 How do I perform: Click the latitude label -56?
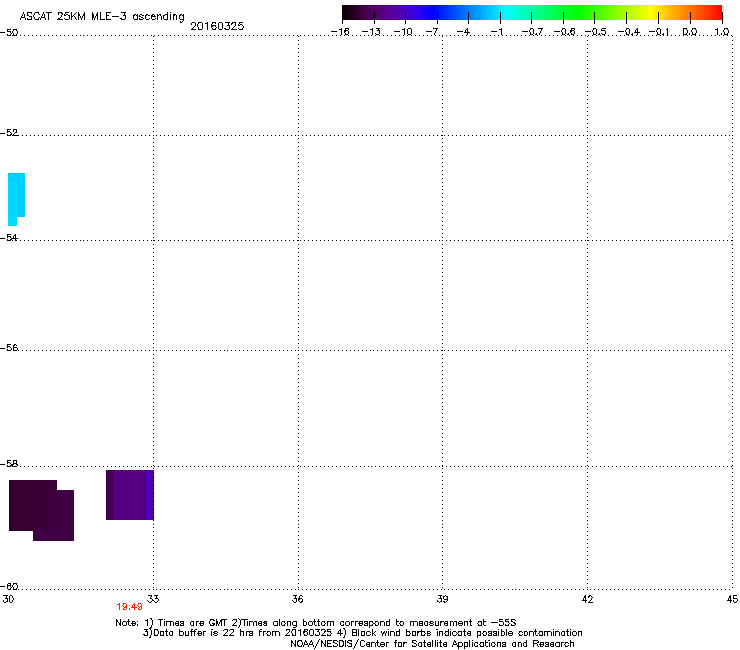(9, 347)
